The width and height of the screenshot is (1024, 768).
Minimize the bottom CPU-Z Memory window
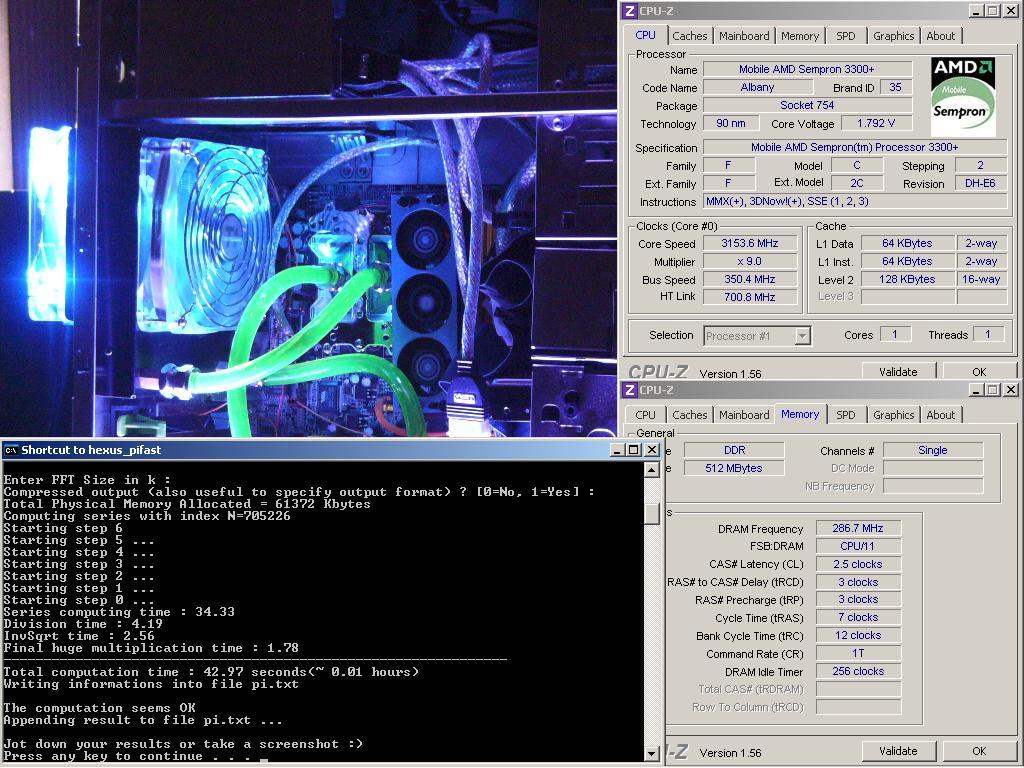click(976, 390)
